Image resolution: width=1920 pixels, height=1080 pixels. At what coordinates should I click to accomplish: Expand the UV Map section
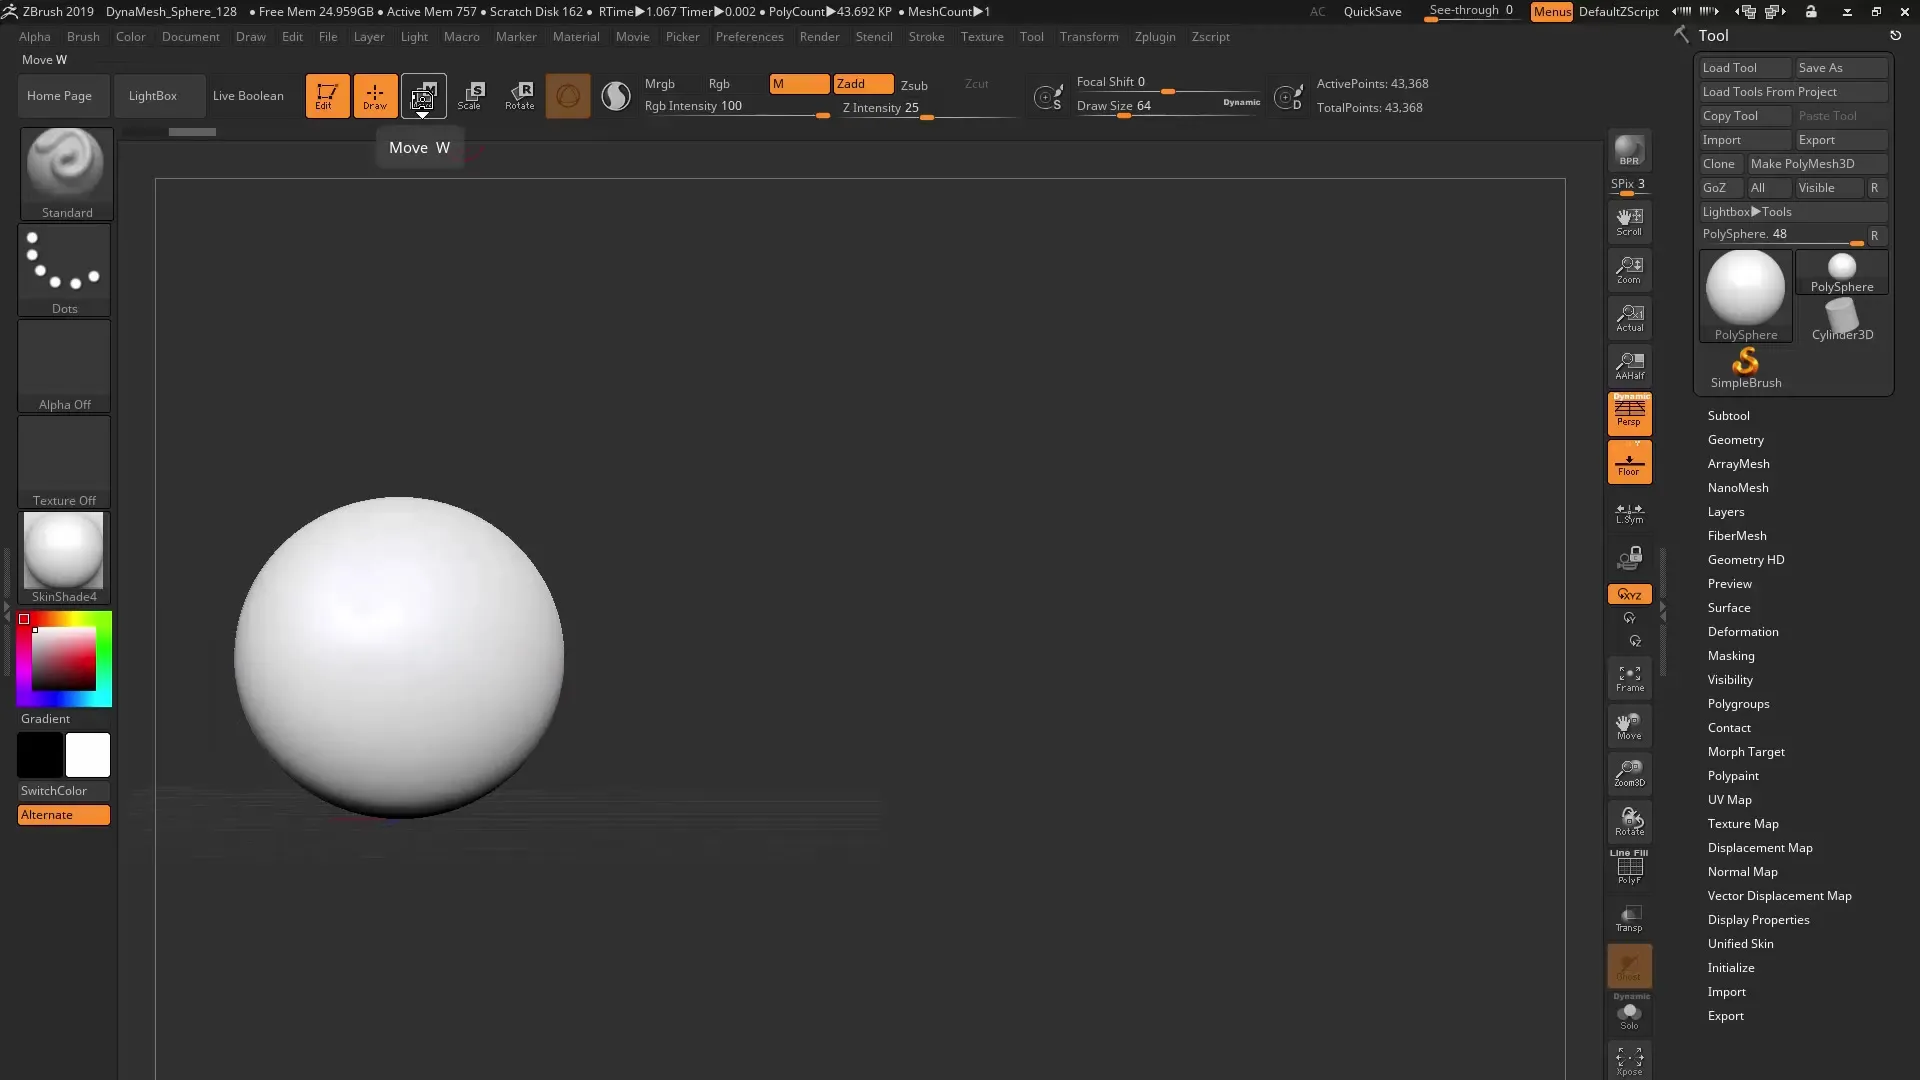(1729, 800)
